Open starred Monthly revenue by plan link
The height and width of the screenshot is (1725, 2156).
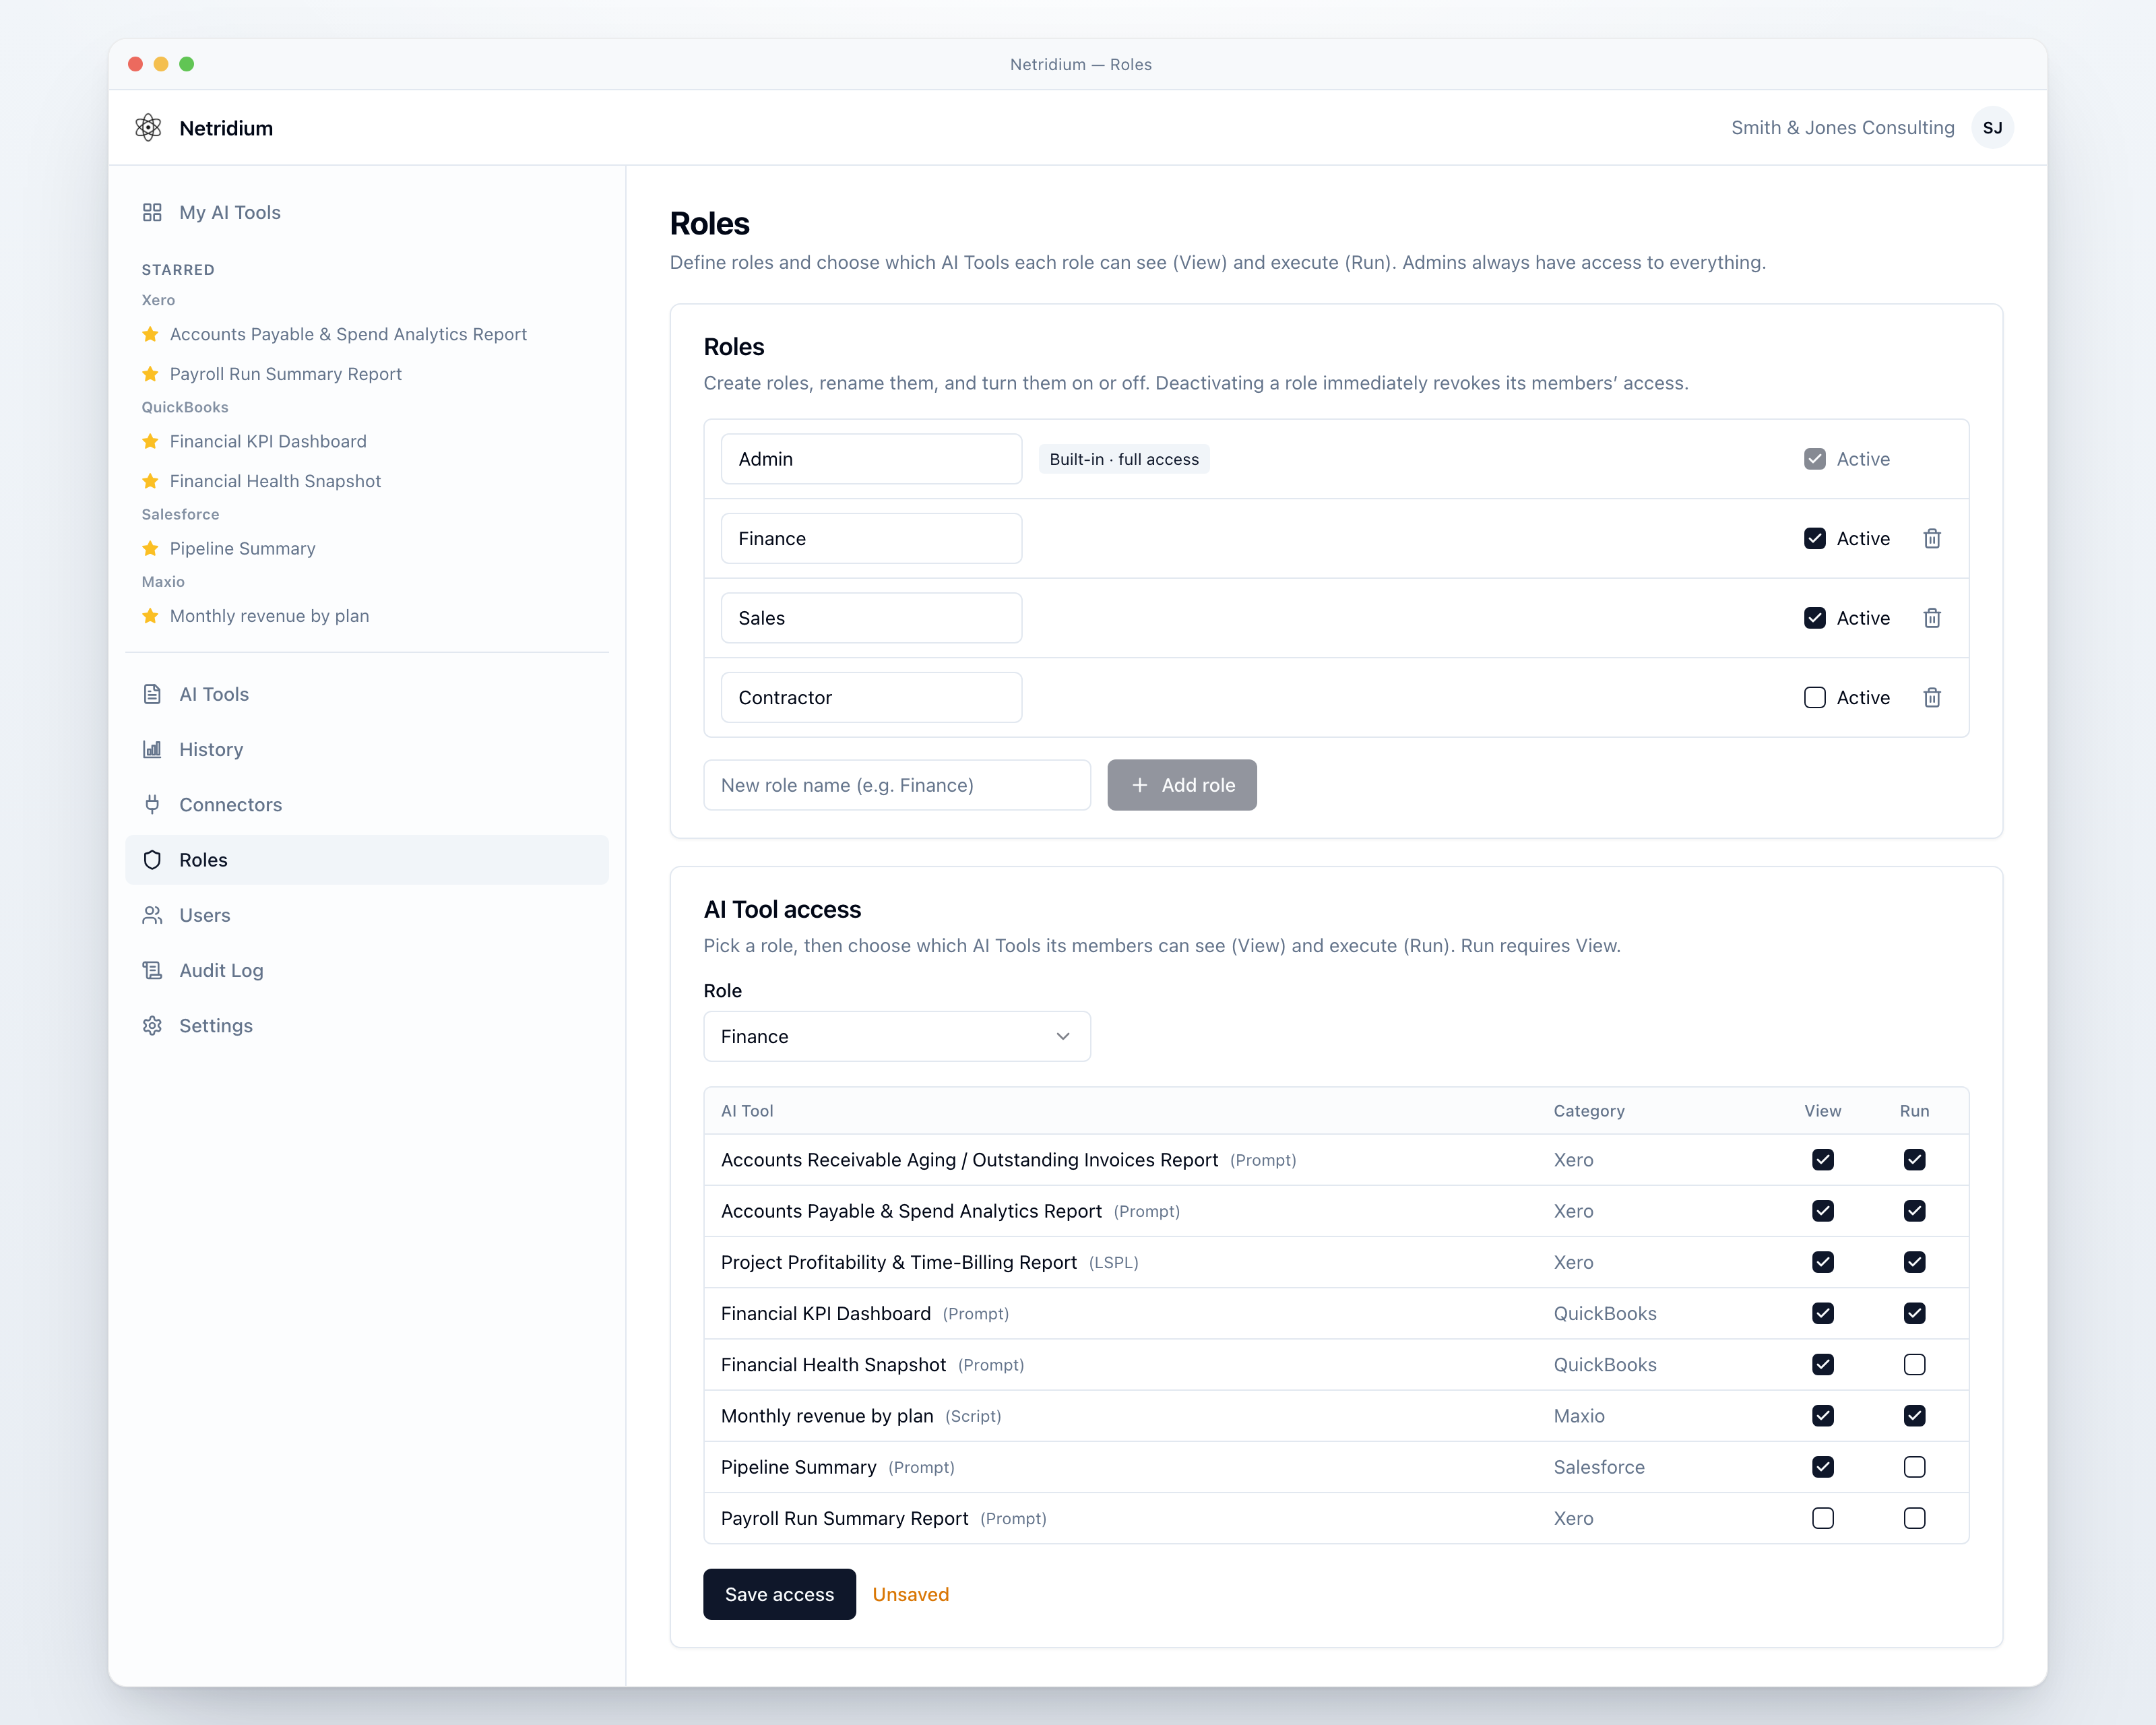269,616
